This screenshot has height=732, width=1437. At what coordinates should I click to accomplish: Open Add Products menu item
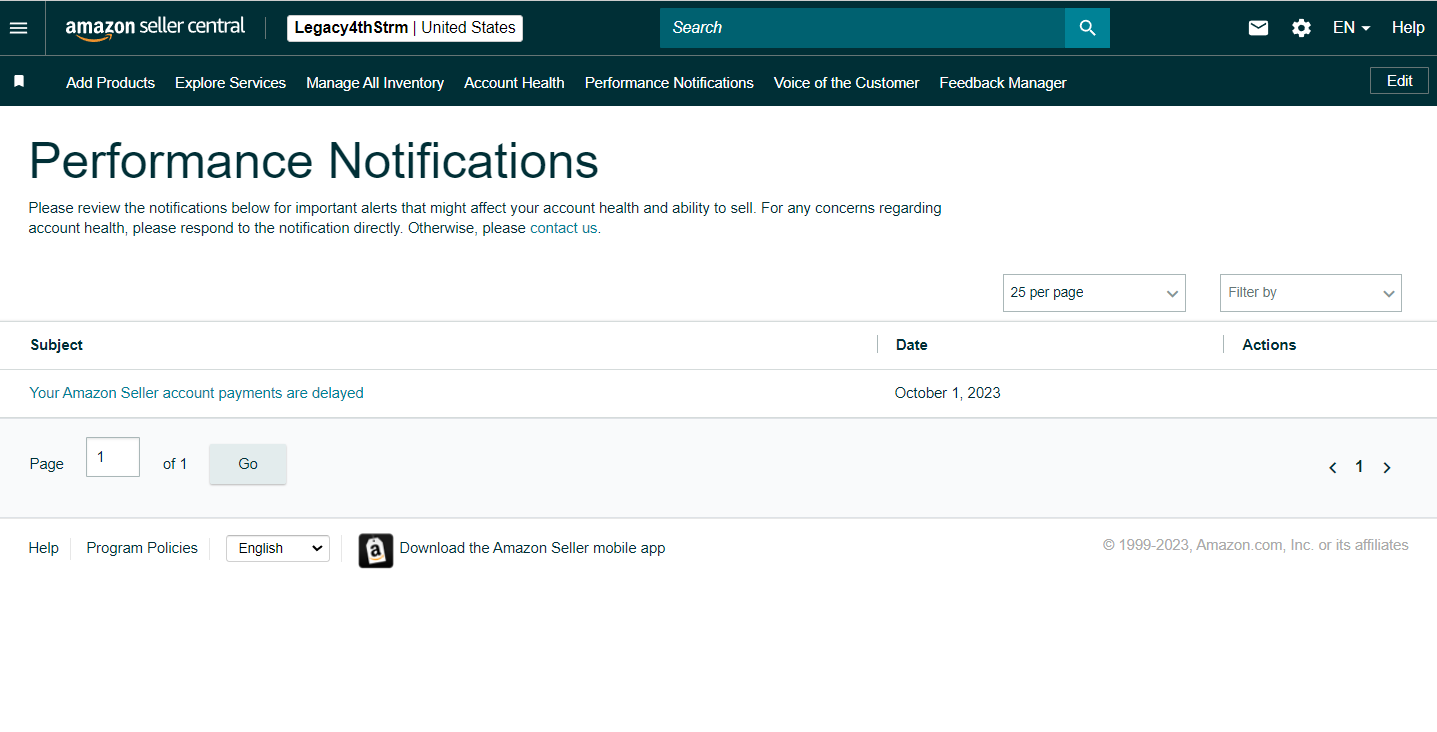[110, 83]
